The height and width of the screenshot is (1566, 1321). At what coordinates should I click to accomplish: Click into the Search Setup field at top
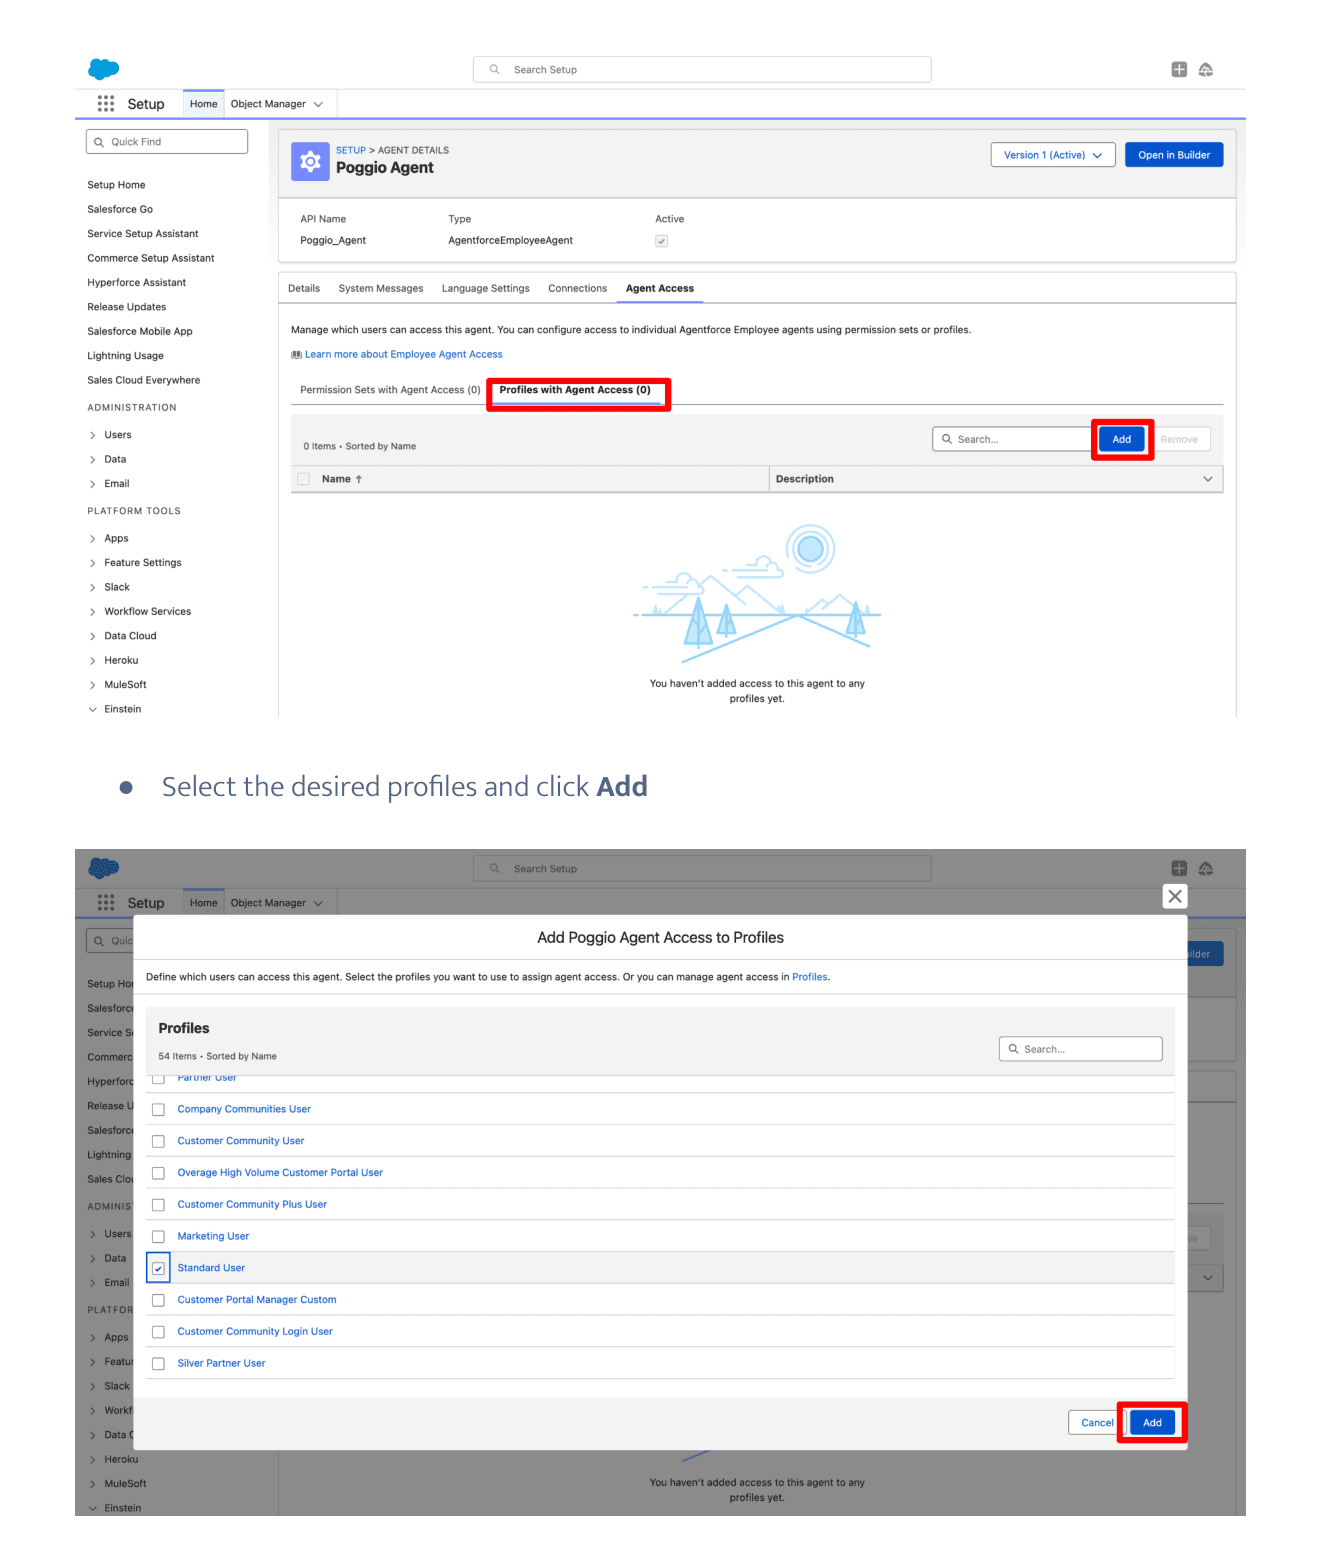(x=702, y=69)
